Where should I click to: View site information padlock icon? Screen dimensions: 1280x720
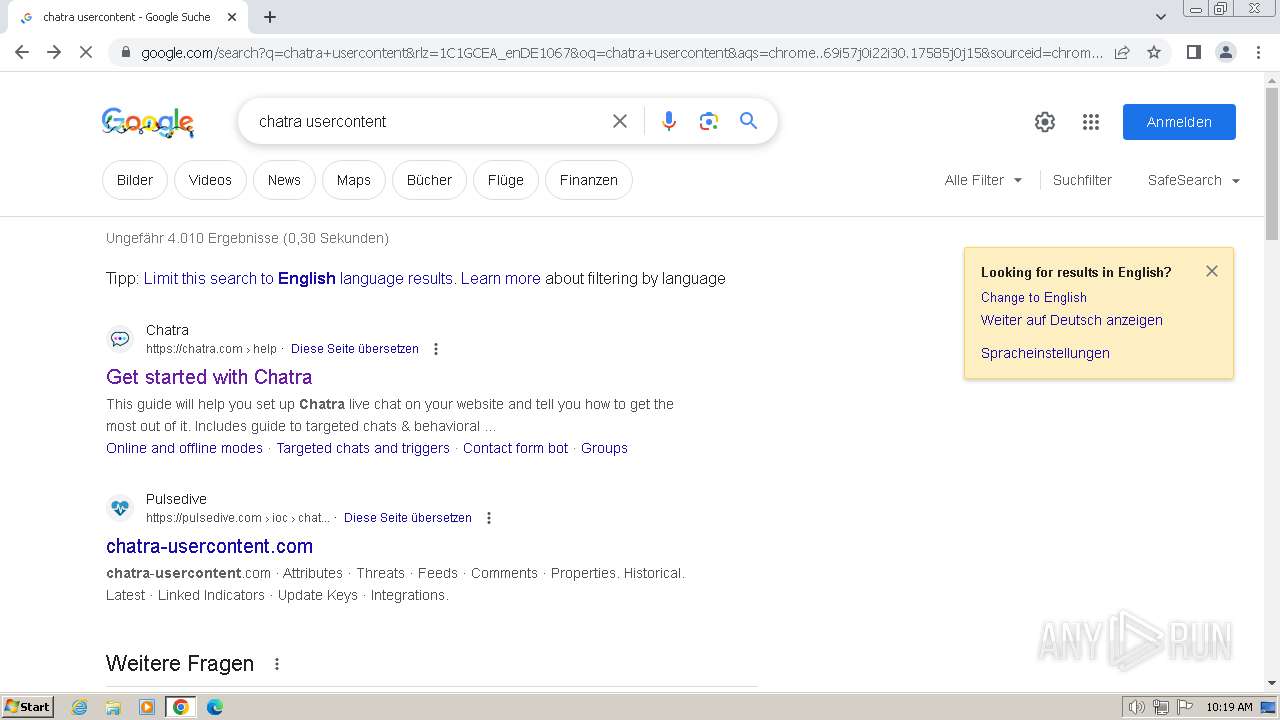(x=125, y=52)
